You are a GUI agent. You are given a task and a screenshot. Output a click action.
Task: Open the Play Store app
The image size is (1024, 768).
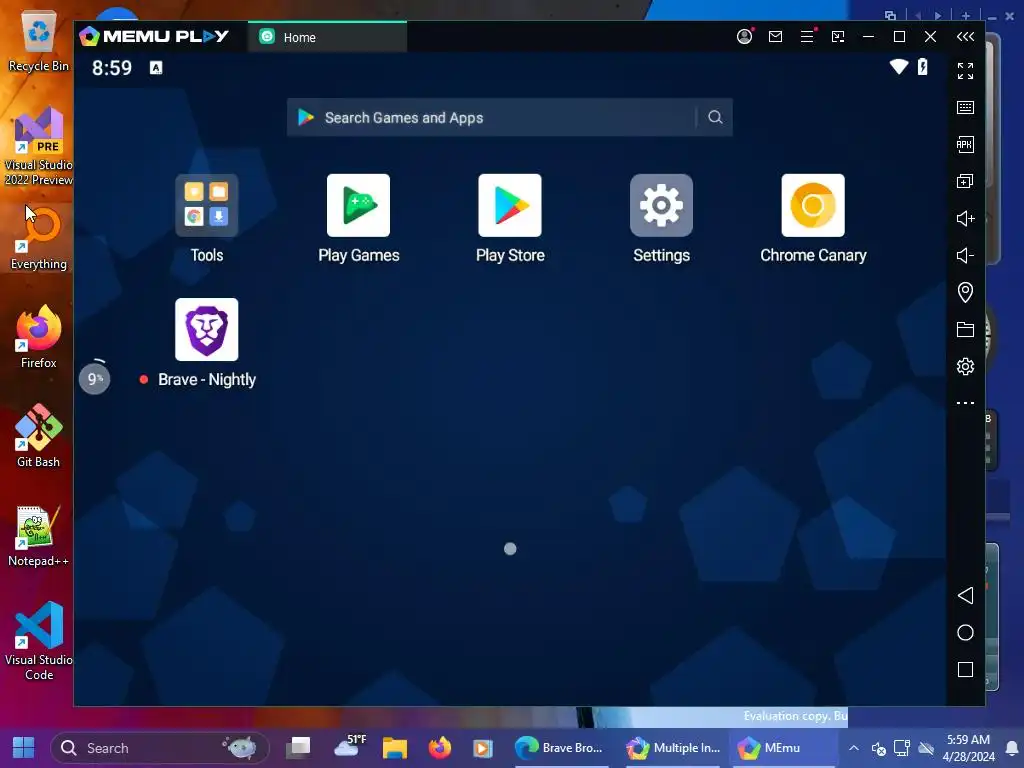[x=510, y=206]
